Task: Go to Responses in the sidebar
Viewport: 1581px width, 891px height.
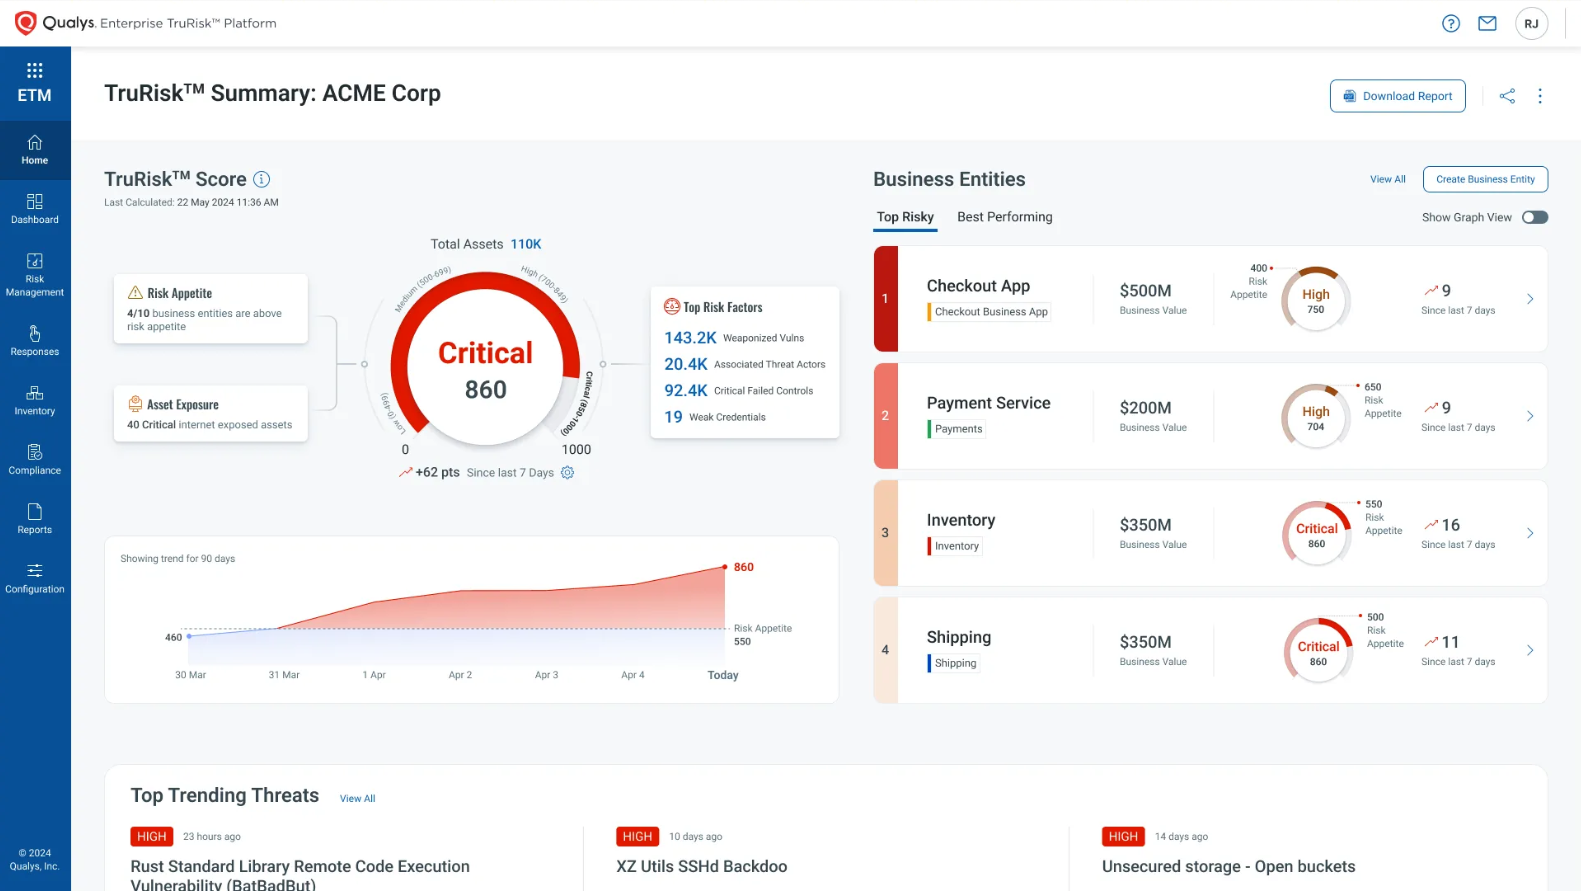Action: click(x=35, y=340)
